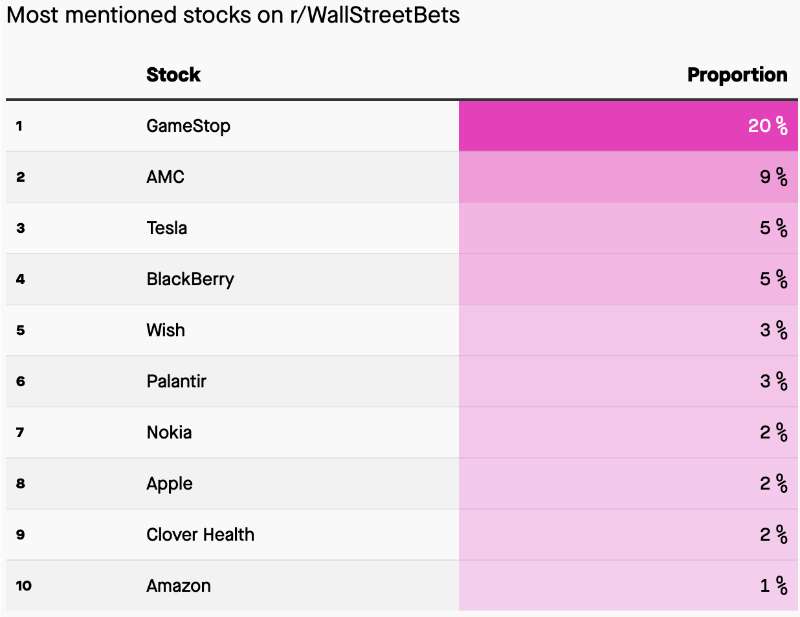Click the 9 % proportion cell for AMC

[x=628, y=177]
